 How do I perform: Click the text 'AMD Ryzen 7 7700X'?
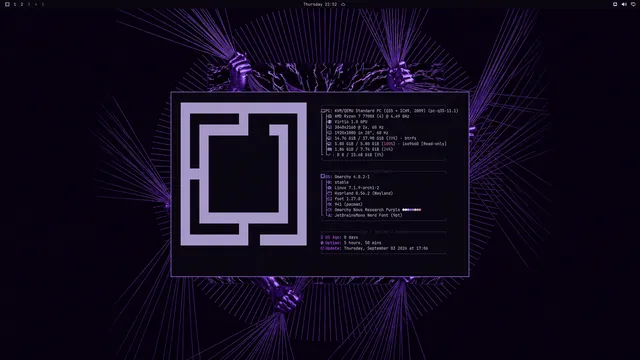355,116
